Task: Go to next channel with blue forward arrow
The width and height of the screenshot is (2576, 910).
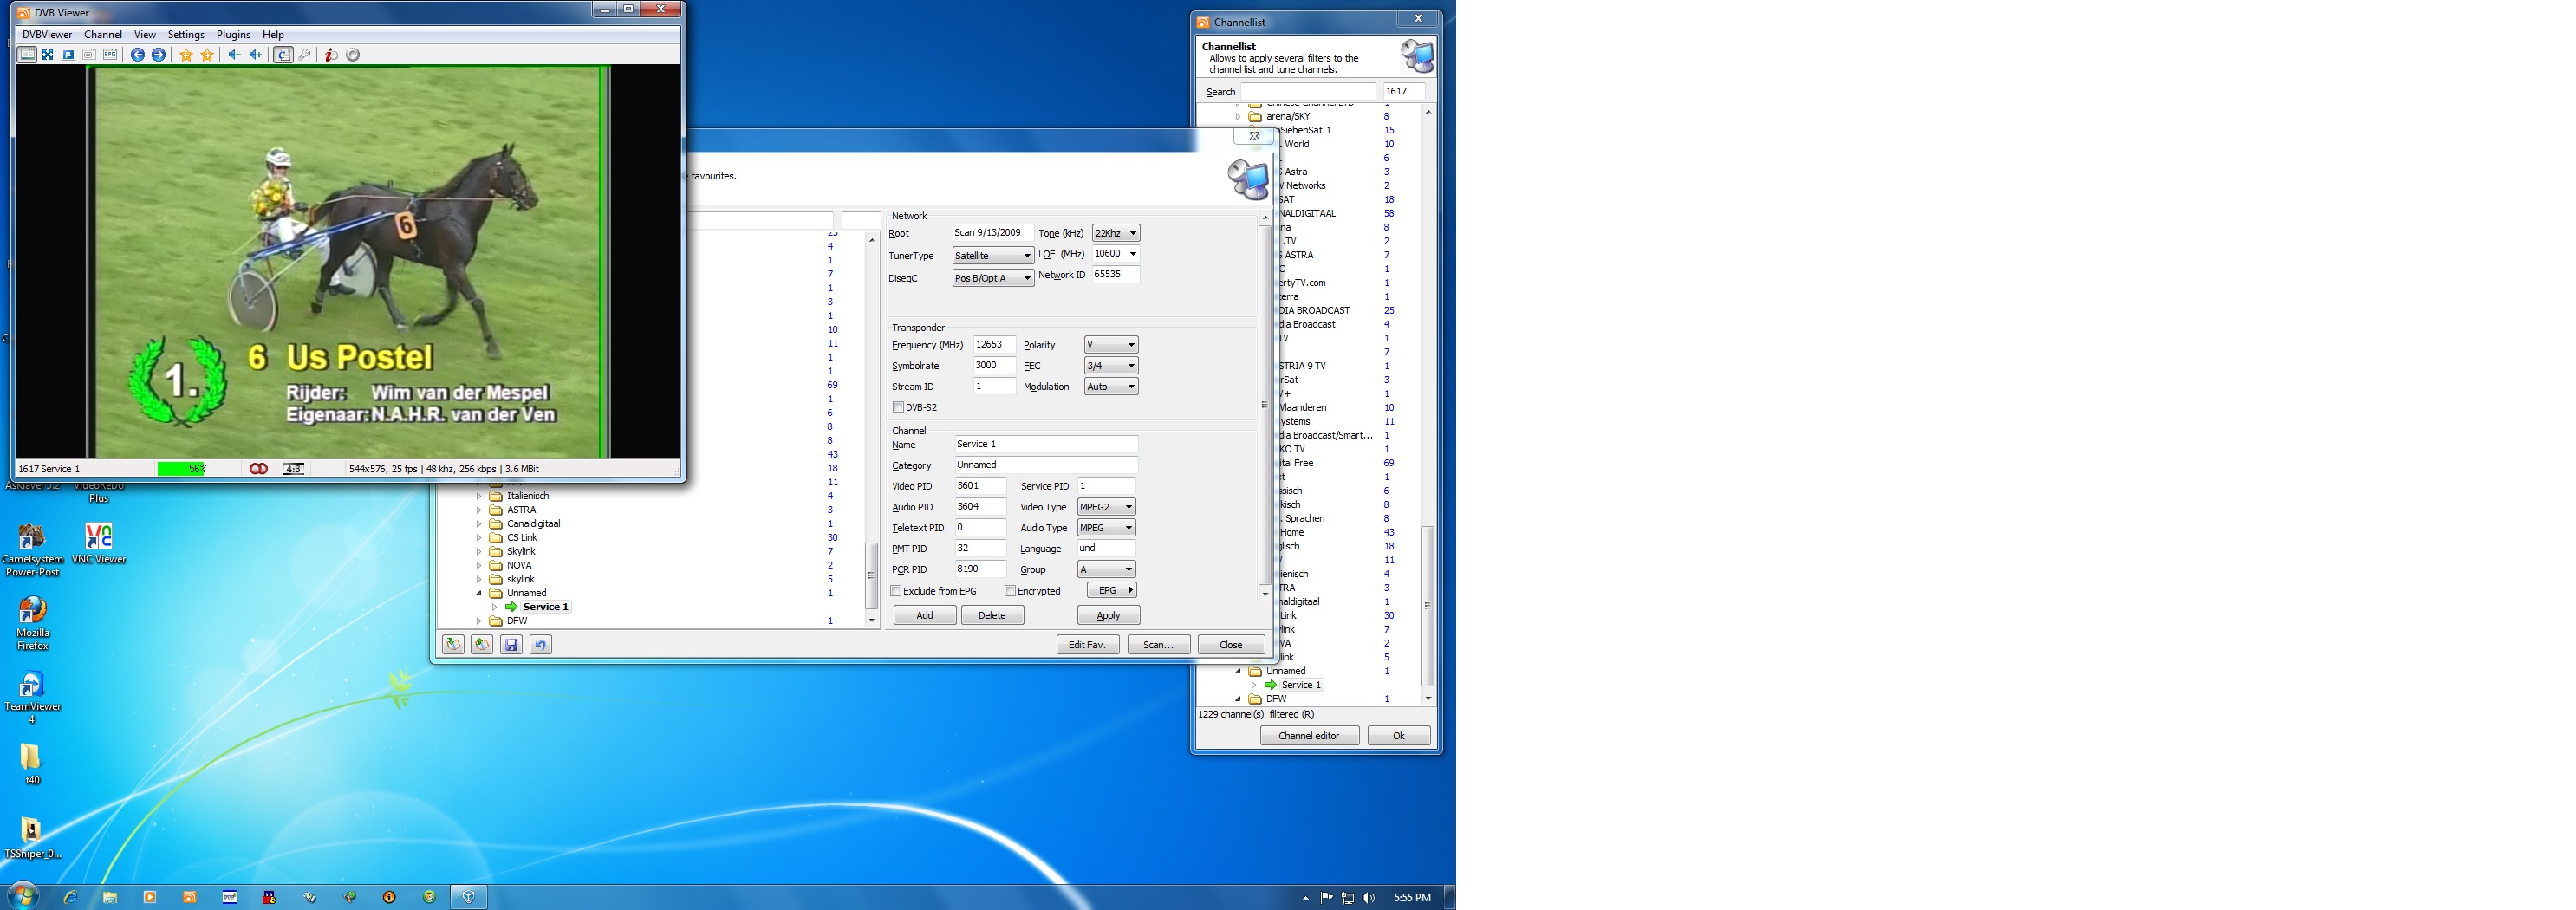Action: click(158, 55)
